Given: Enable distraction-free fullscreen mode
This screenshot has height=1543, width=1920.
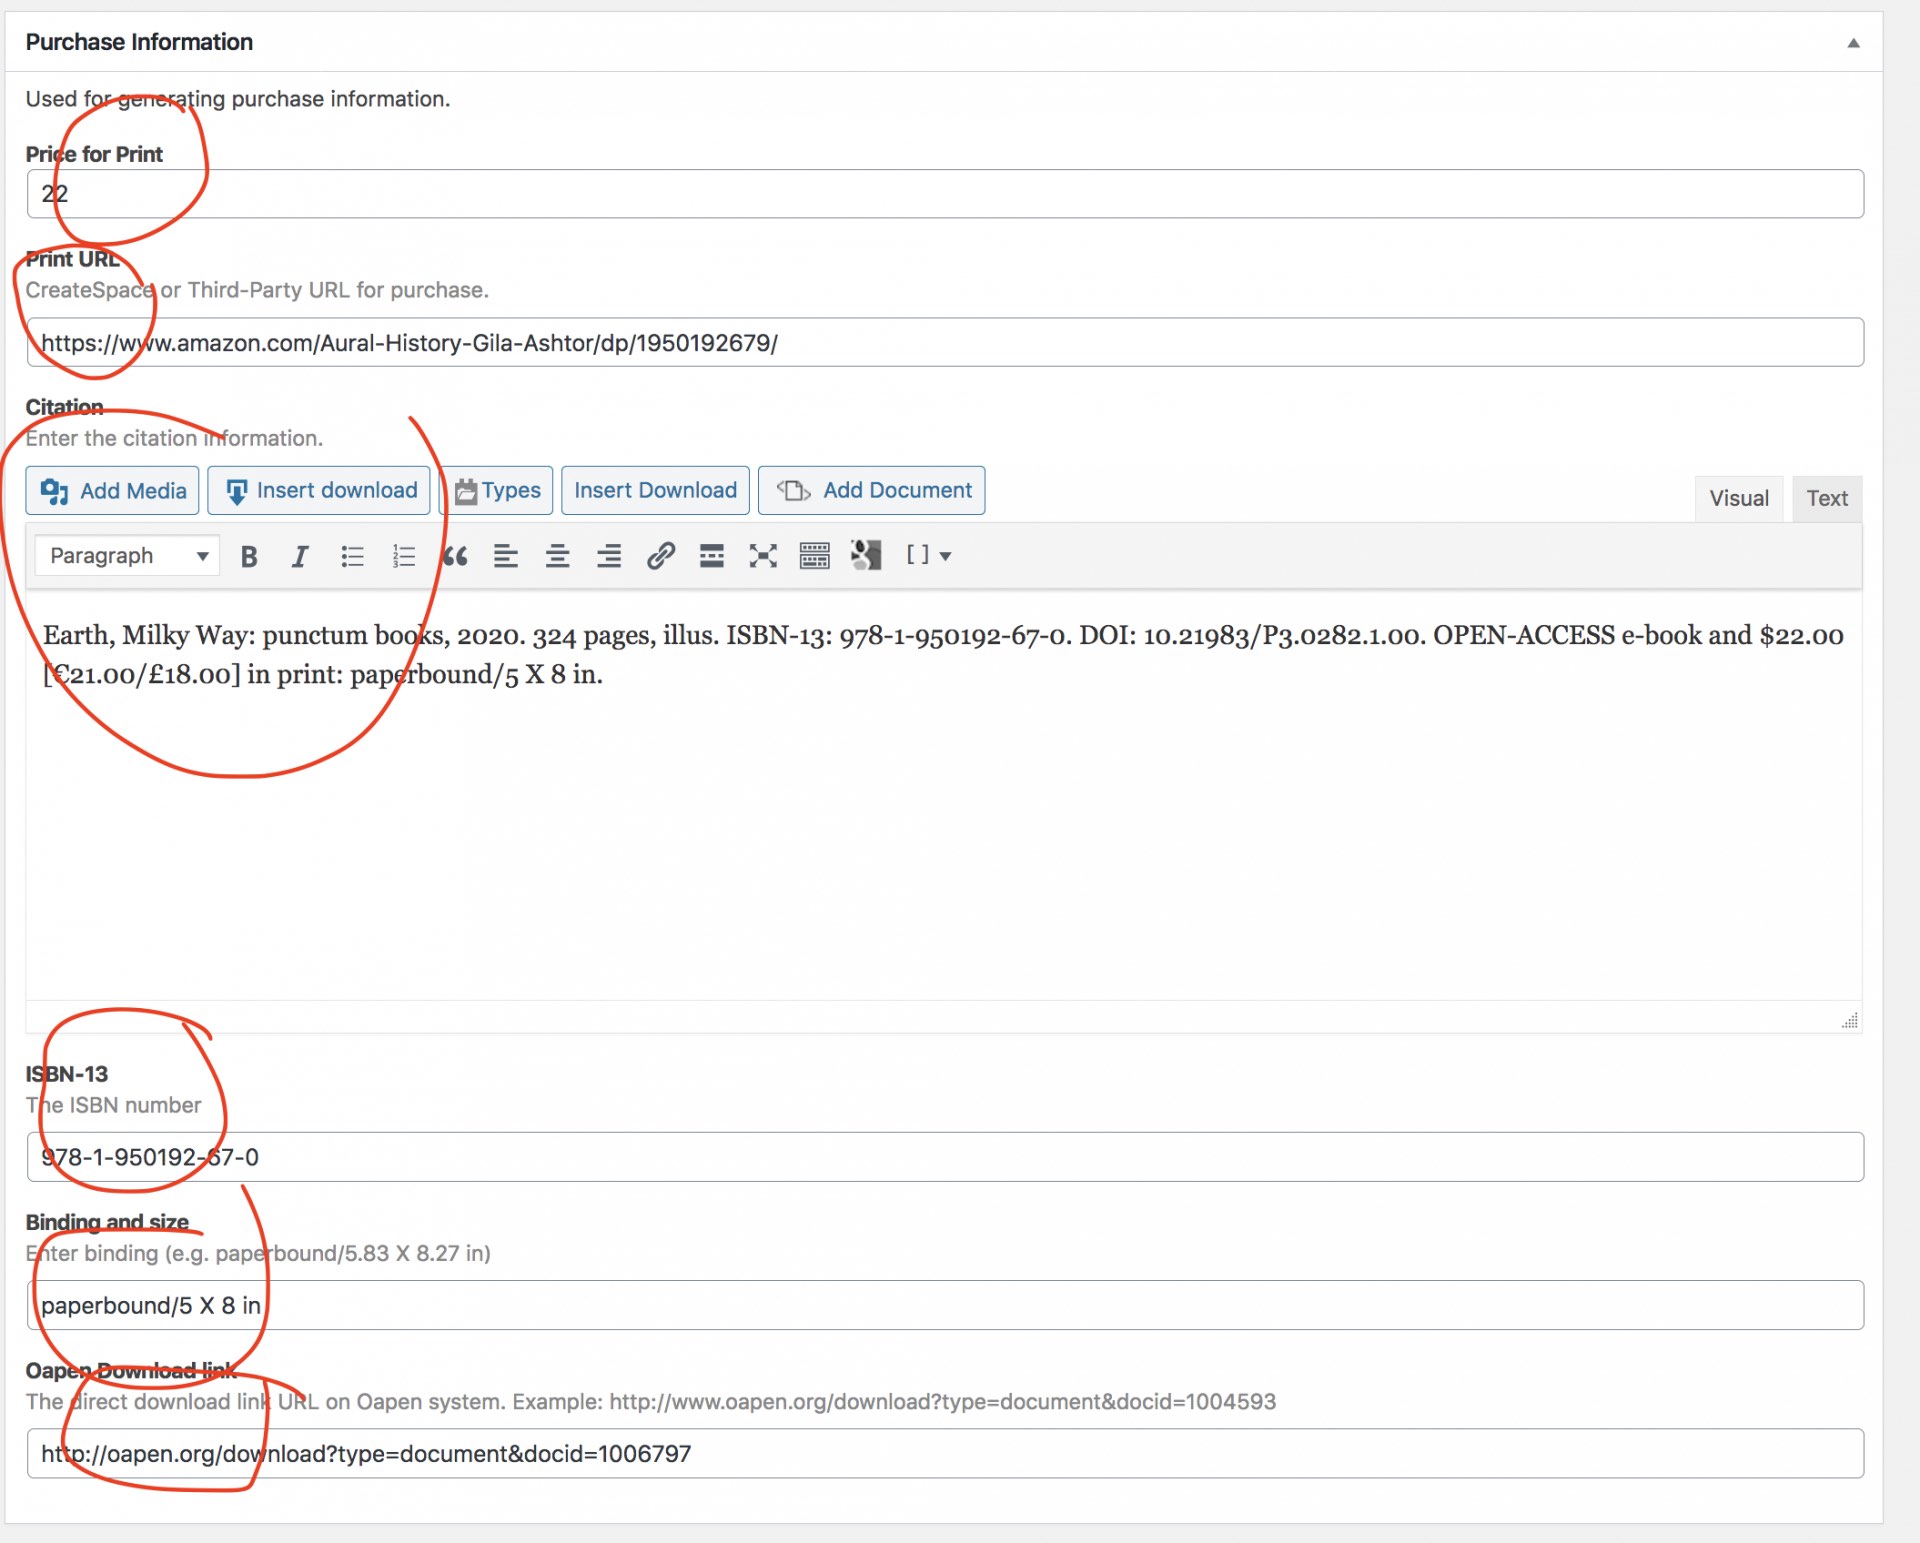Looking at the screenshot, I should tap(763, 556).
